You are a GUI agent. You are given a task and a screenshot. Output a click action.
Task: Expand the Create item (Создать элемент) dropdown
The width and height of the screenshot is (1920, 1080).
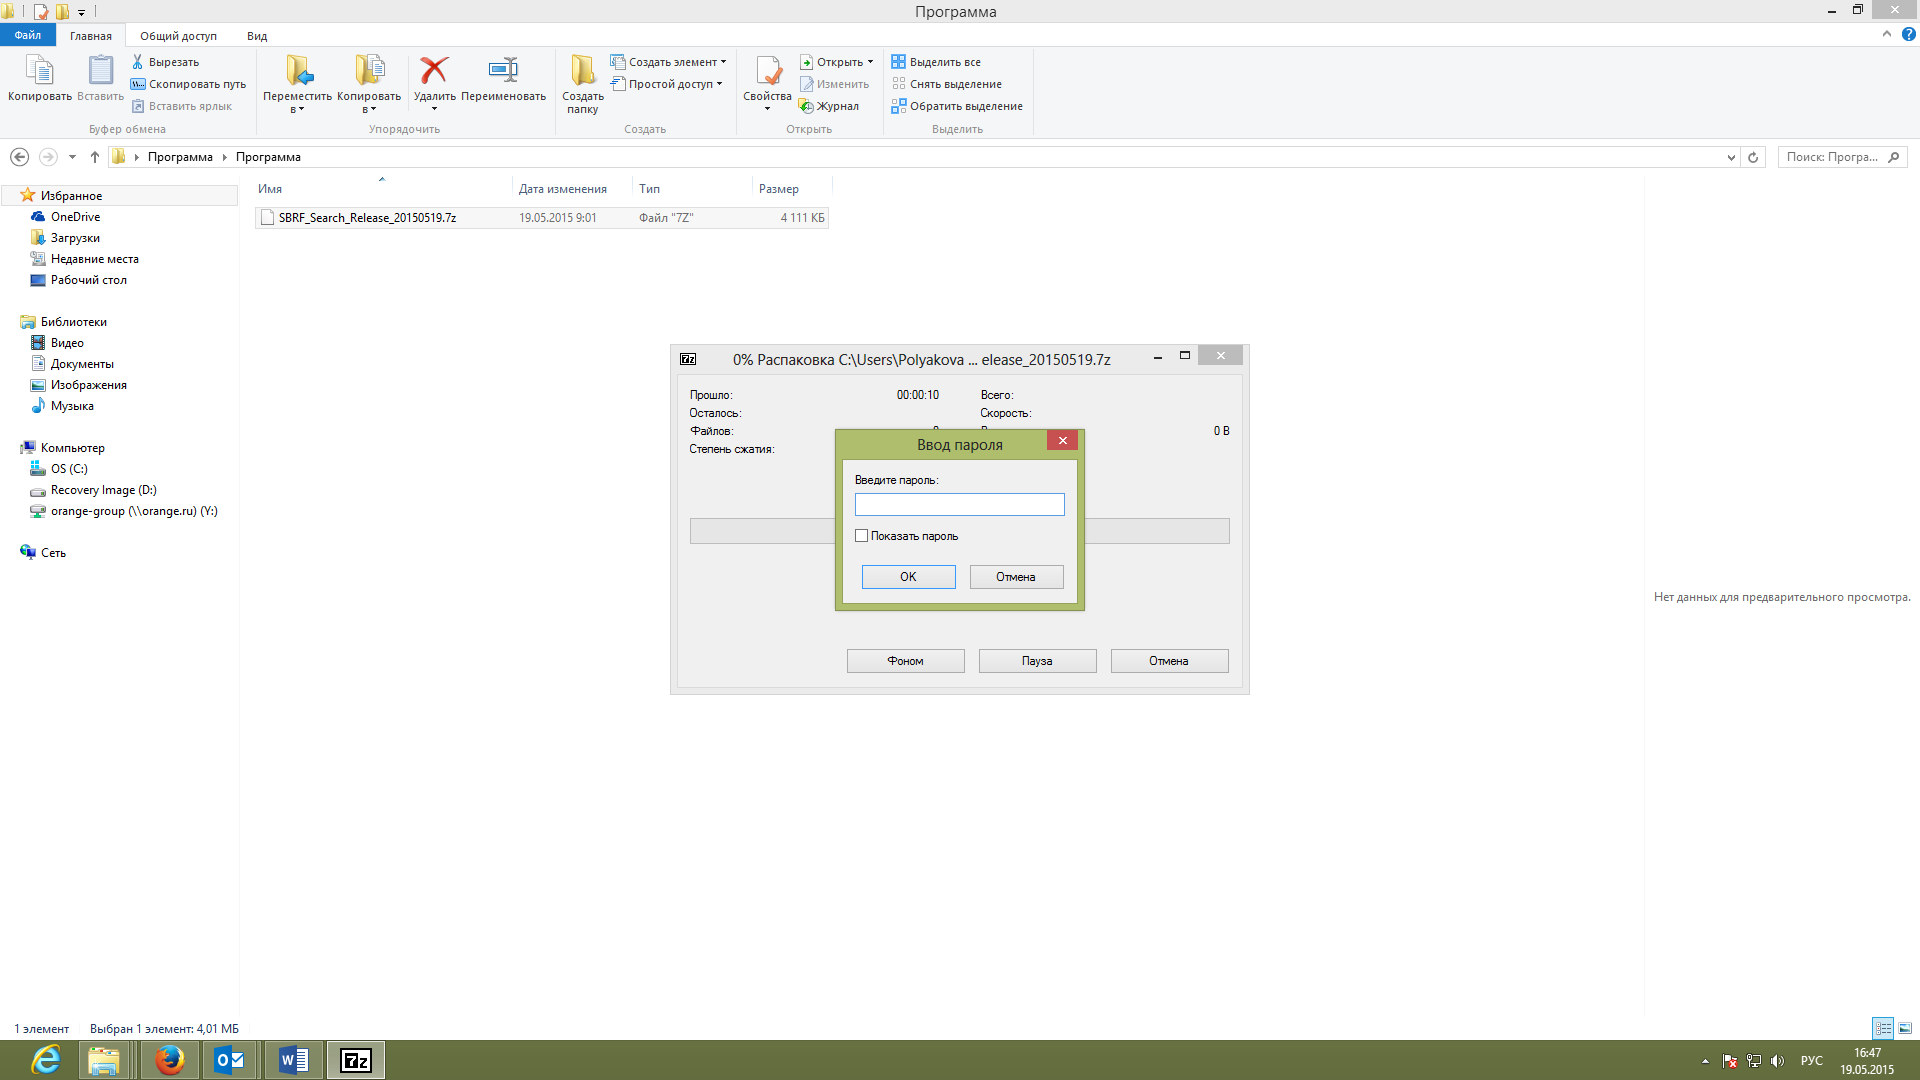668,62
